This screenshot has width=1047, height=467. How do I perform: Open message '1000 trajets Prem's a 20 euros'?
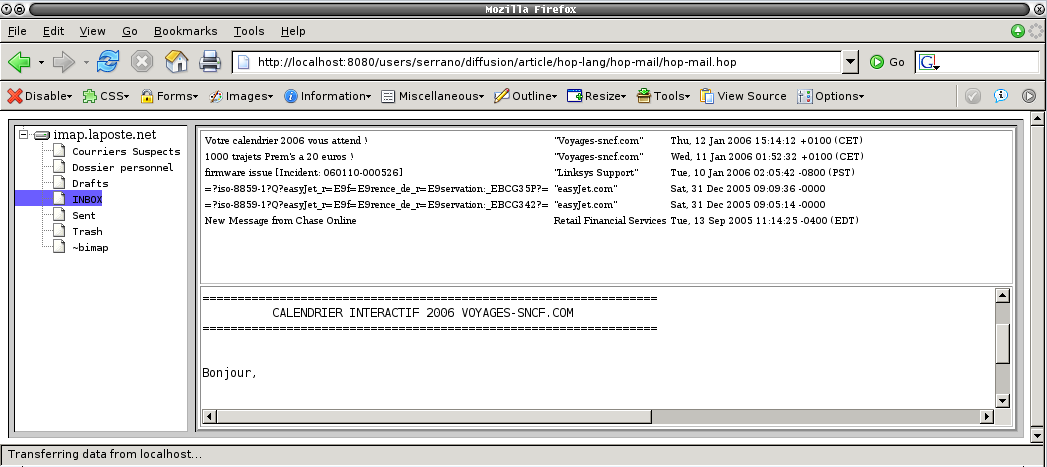279,157
